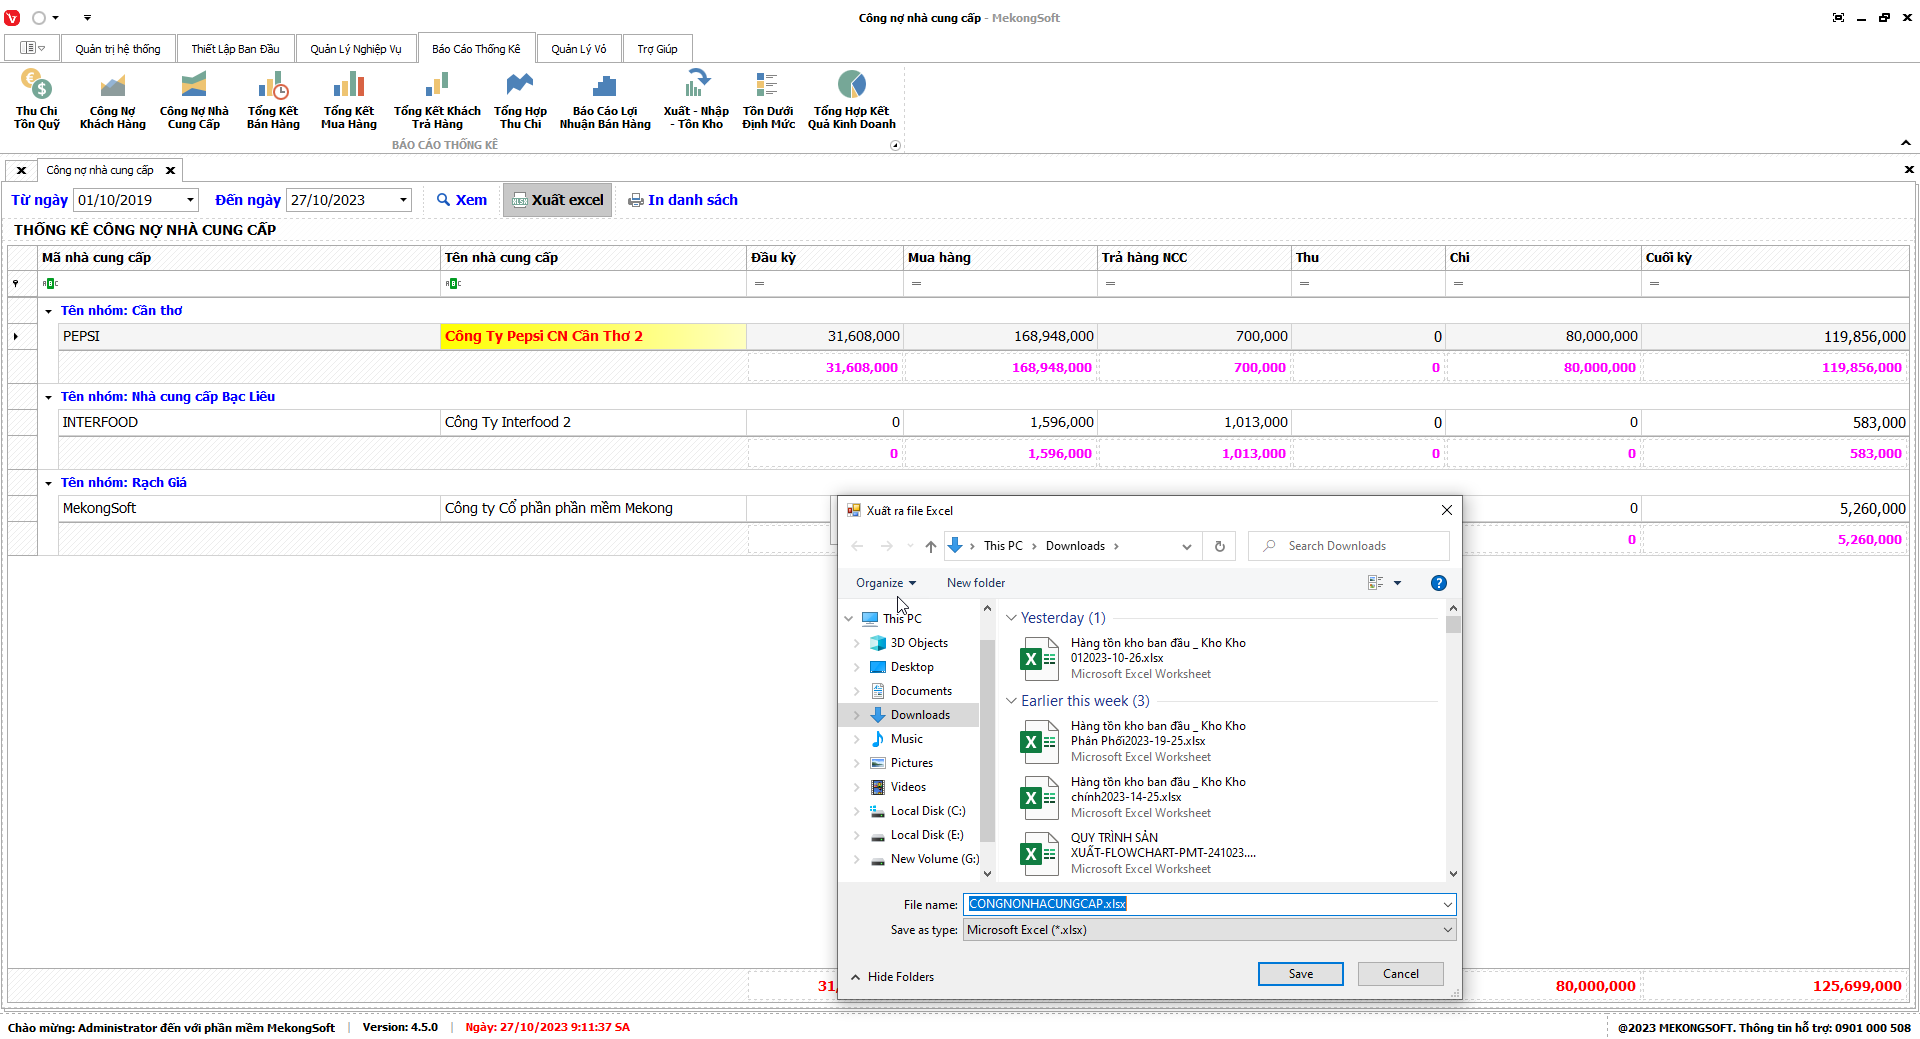1920x1039 pixels.
Task: Collapse the Yesterday file group
Action: click(x=1011, y=618)
